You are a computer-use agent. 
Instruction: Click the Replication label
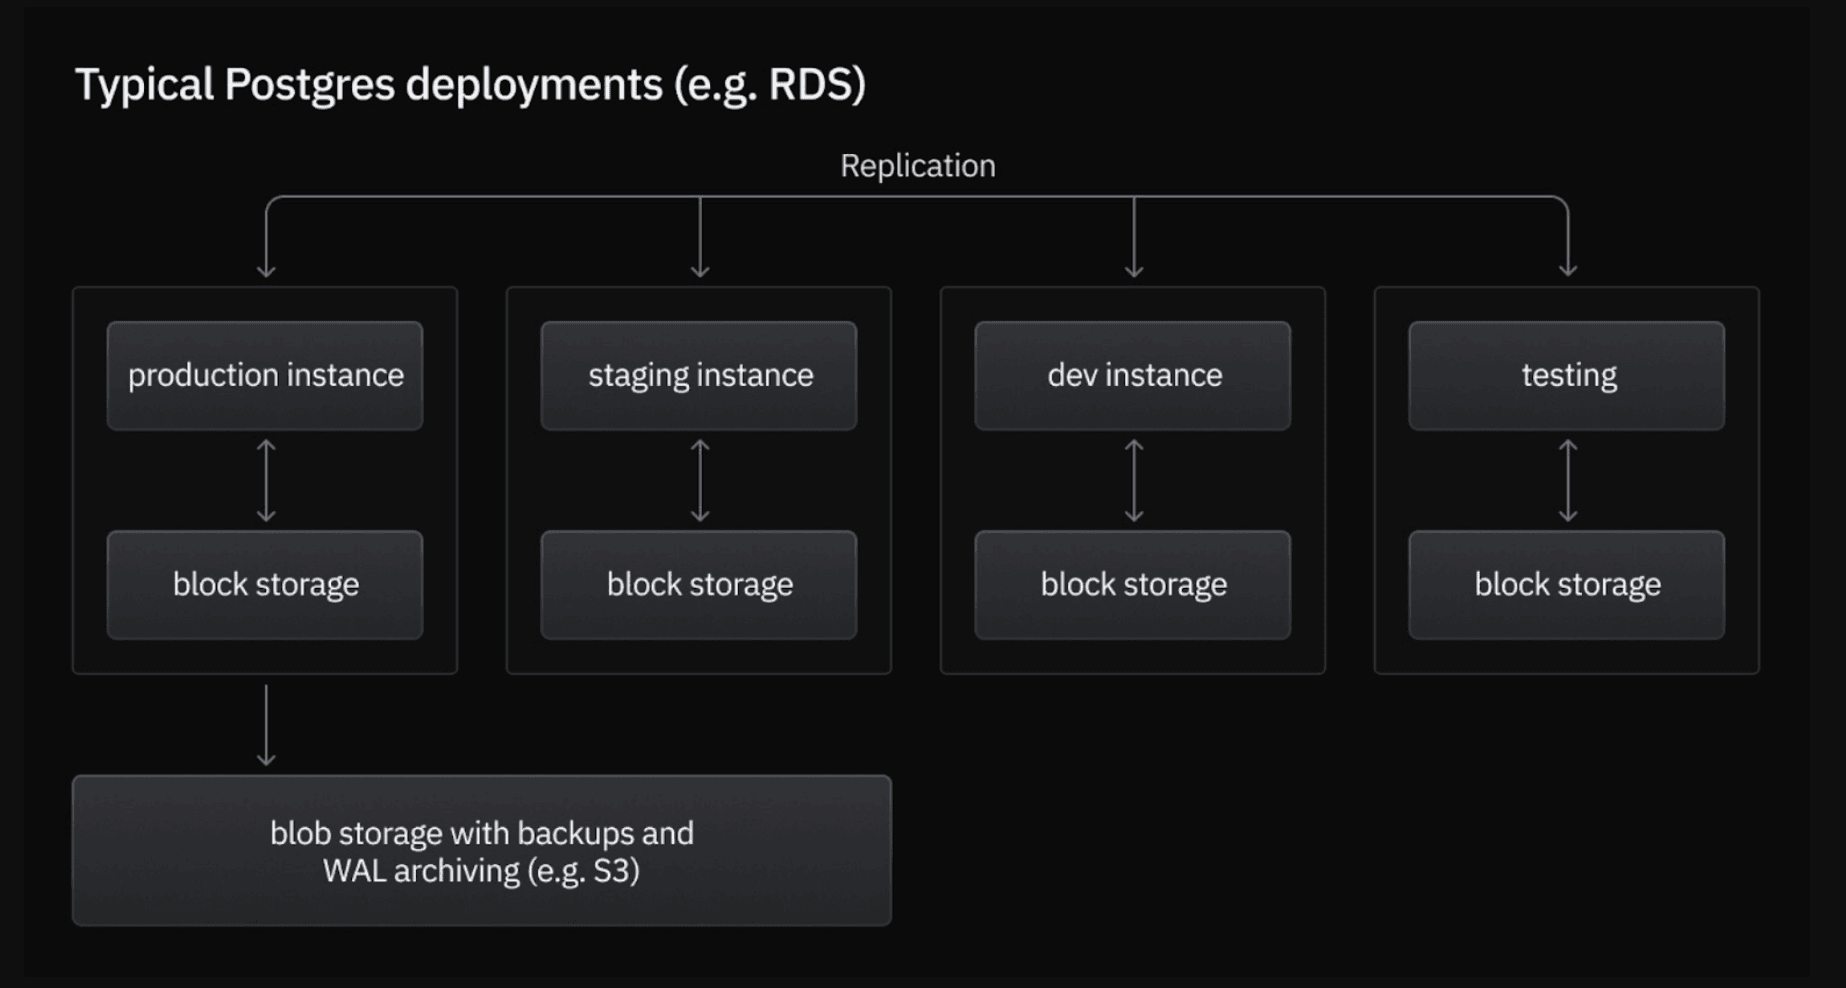[917, 165]
